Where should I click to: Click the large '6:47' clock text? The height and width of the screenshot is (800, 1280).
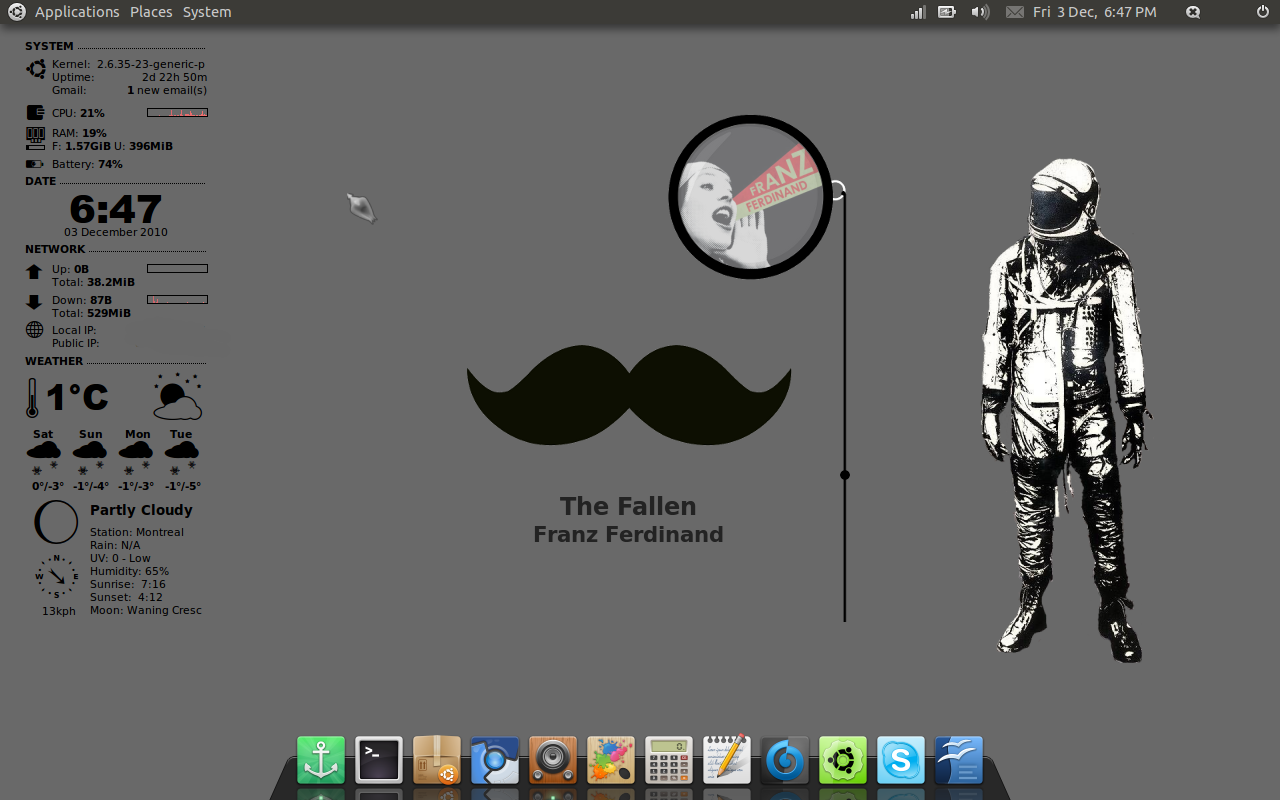(116, 209)
